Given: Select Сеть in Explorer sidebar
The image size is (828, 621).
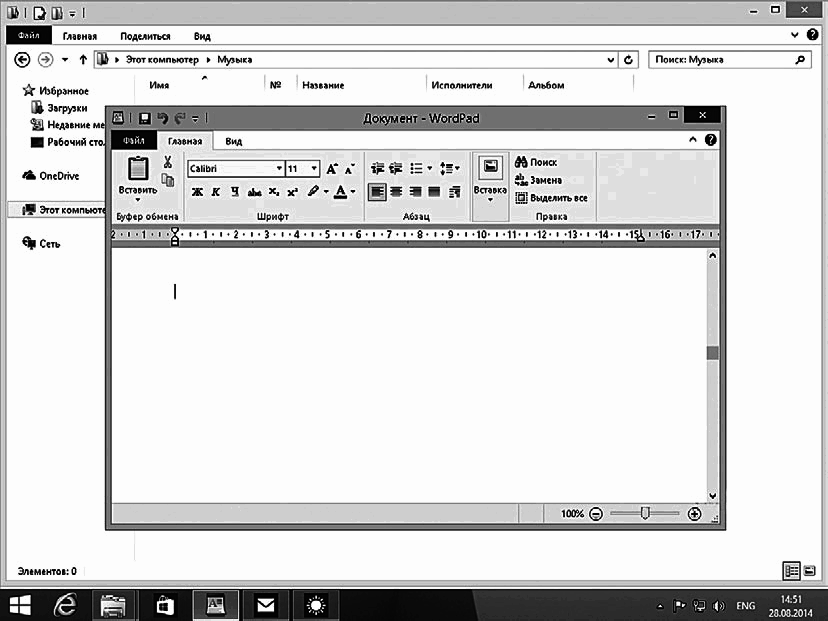Looking at the screenshot, I should point(41,243).
